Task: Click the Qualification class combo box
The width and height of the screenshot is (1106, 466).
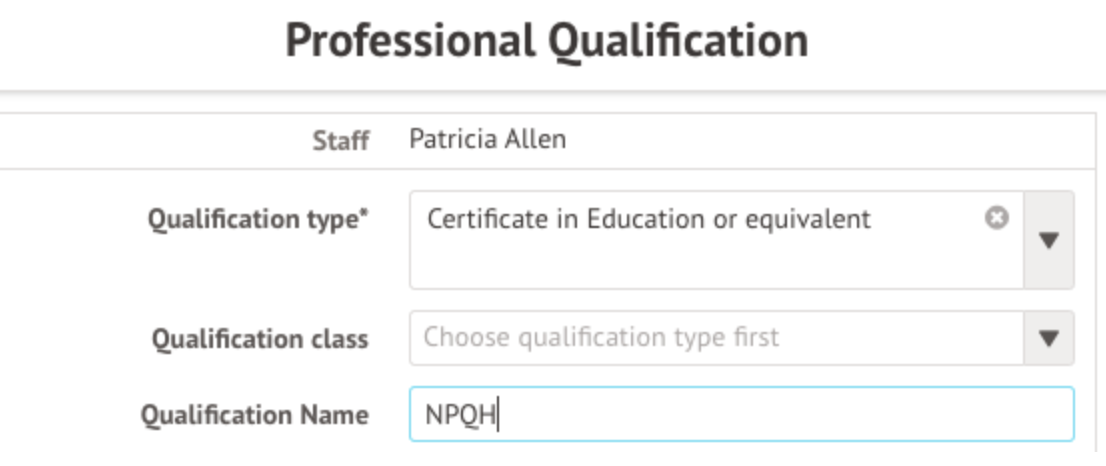Action: point(715,338)
